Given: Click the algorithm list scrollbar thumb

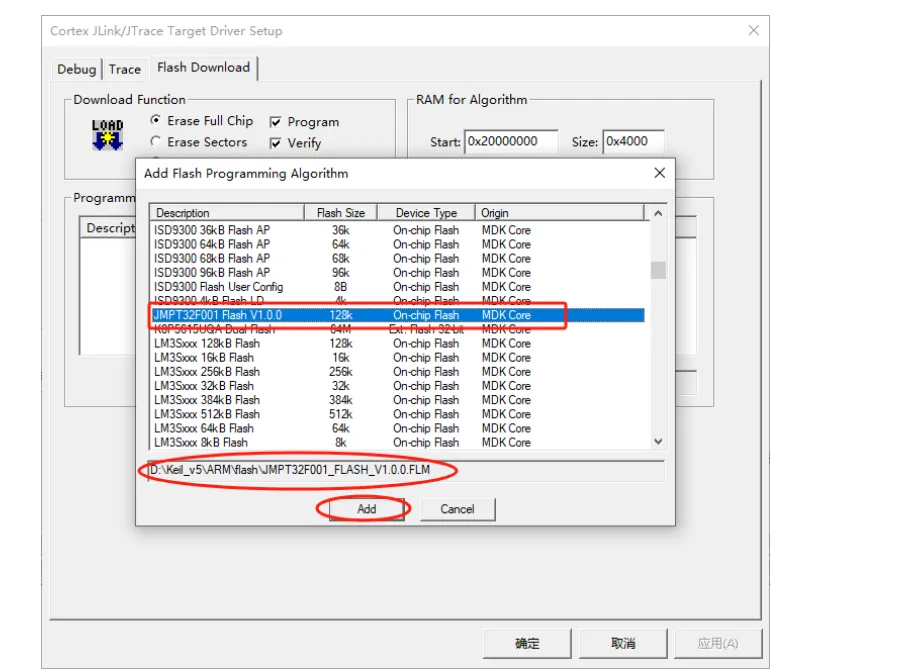Looking at the screenshot, I should (658, 270).
